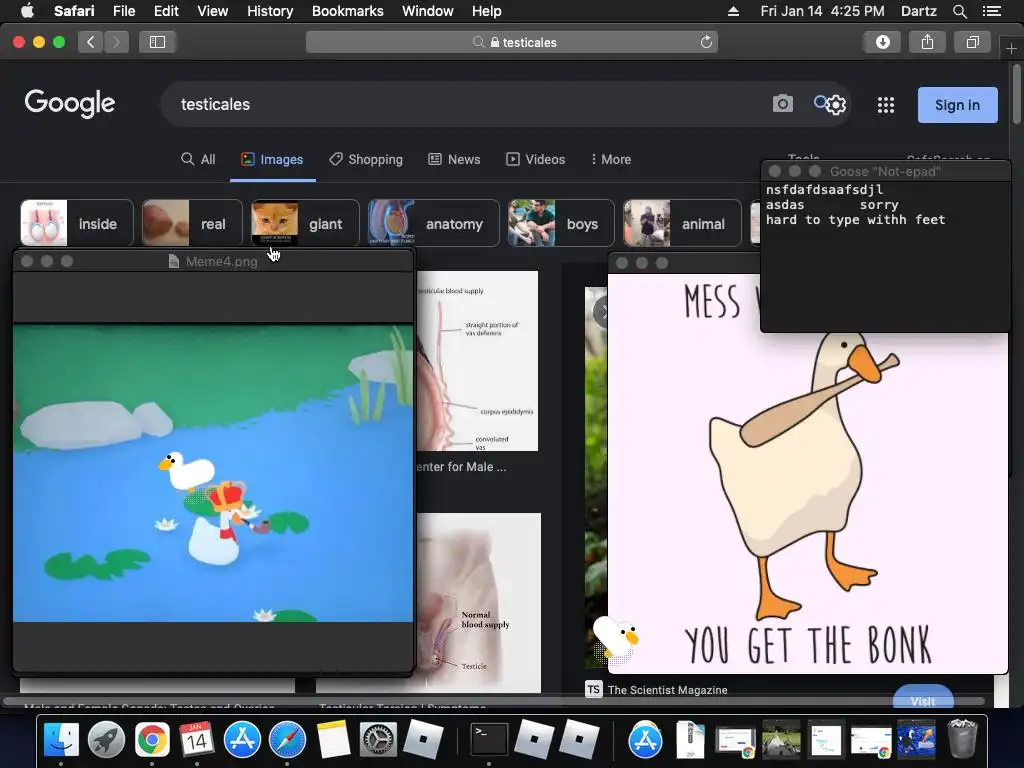Open Finder from the Dock
This screenshot has height=768, width=1024.
pyautogui.click(x=61, y=739)
